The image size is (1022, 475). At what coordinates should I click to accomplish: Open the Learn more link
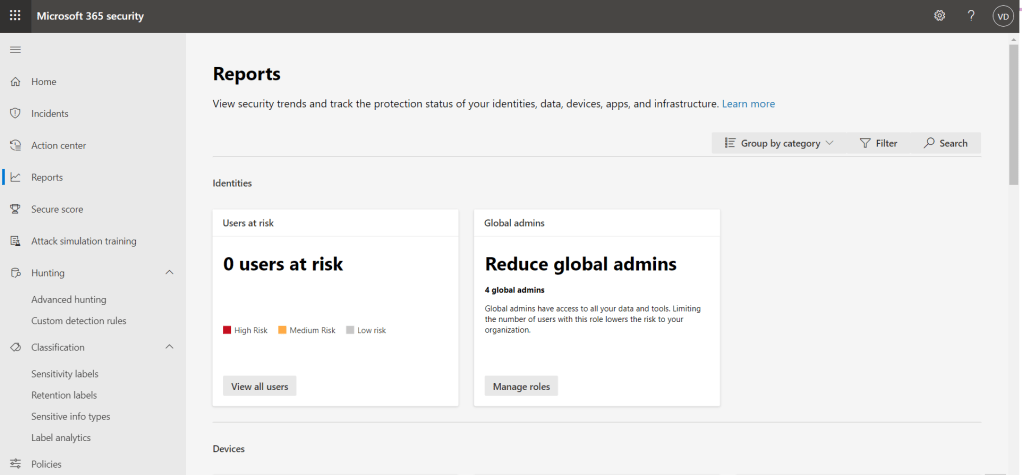748,104
